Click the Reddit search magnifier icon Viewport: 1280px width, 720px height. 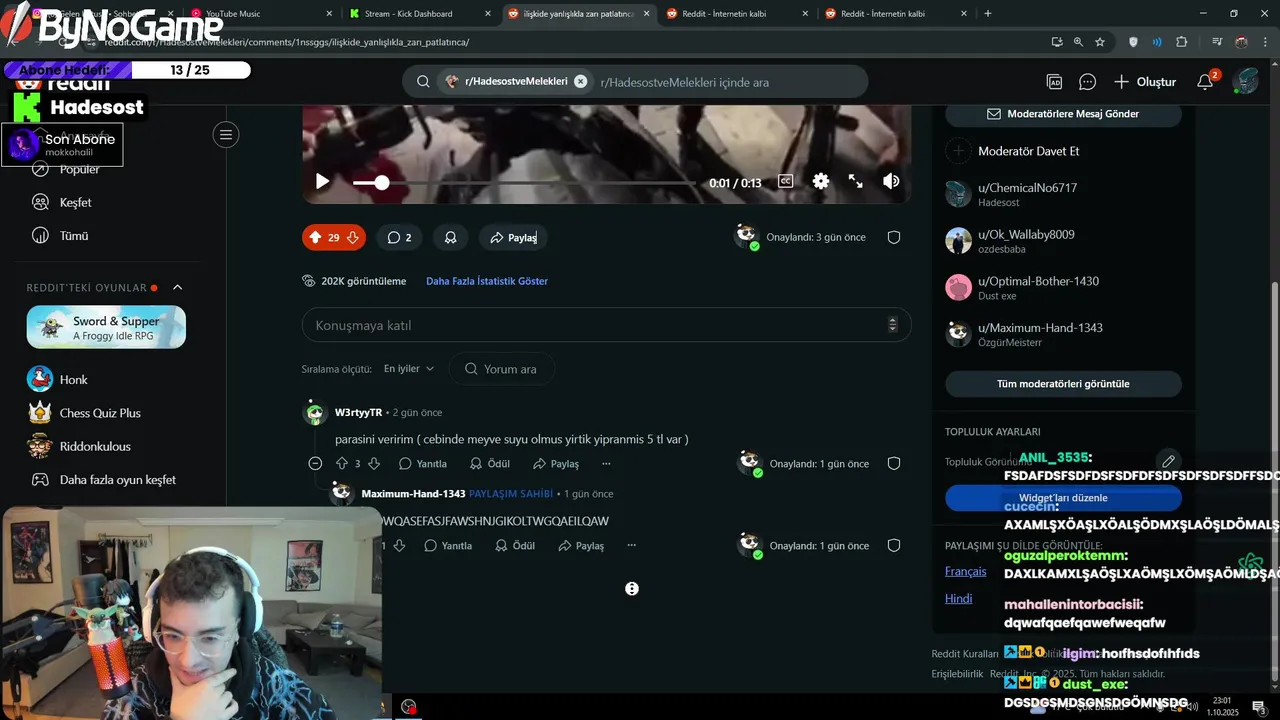(x=423, y=82)
